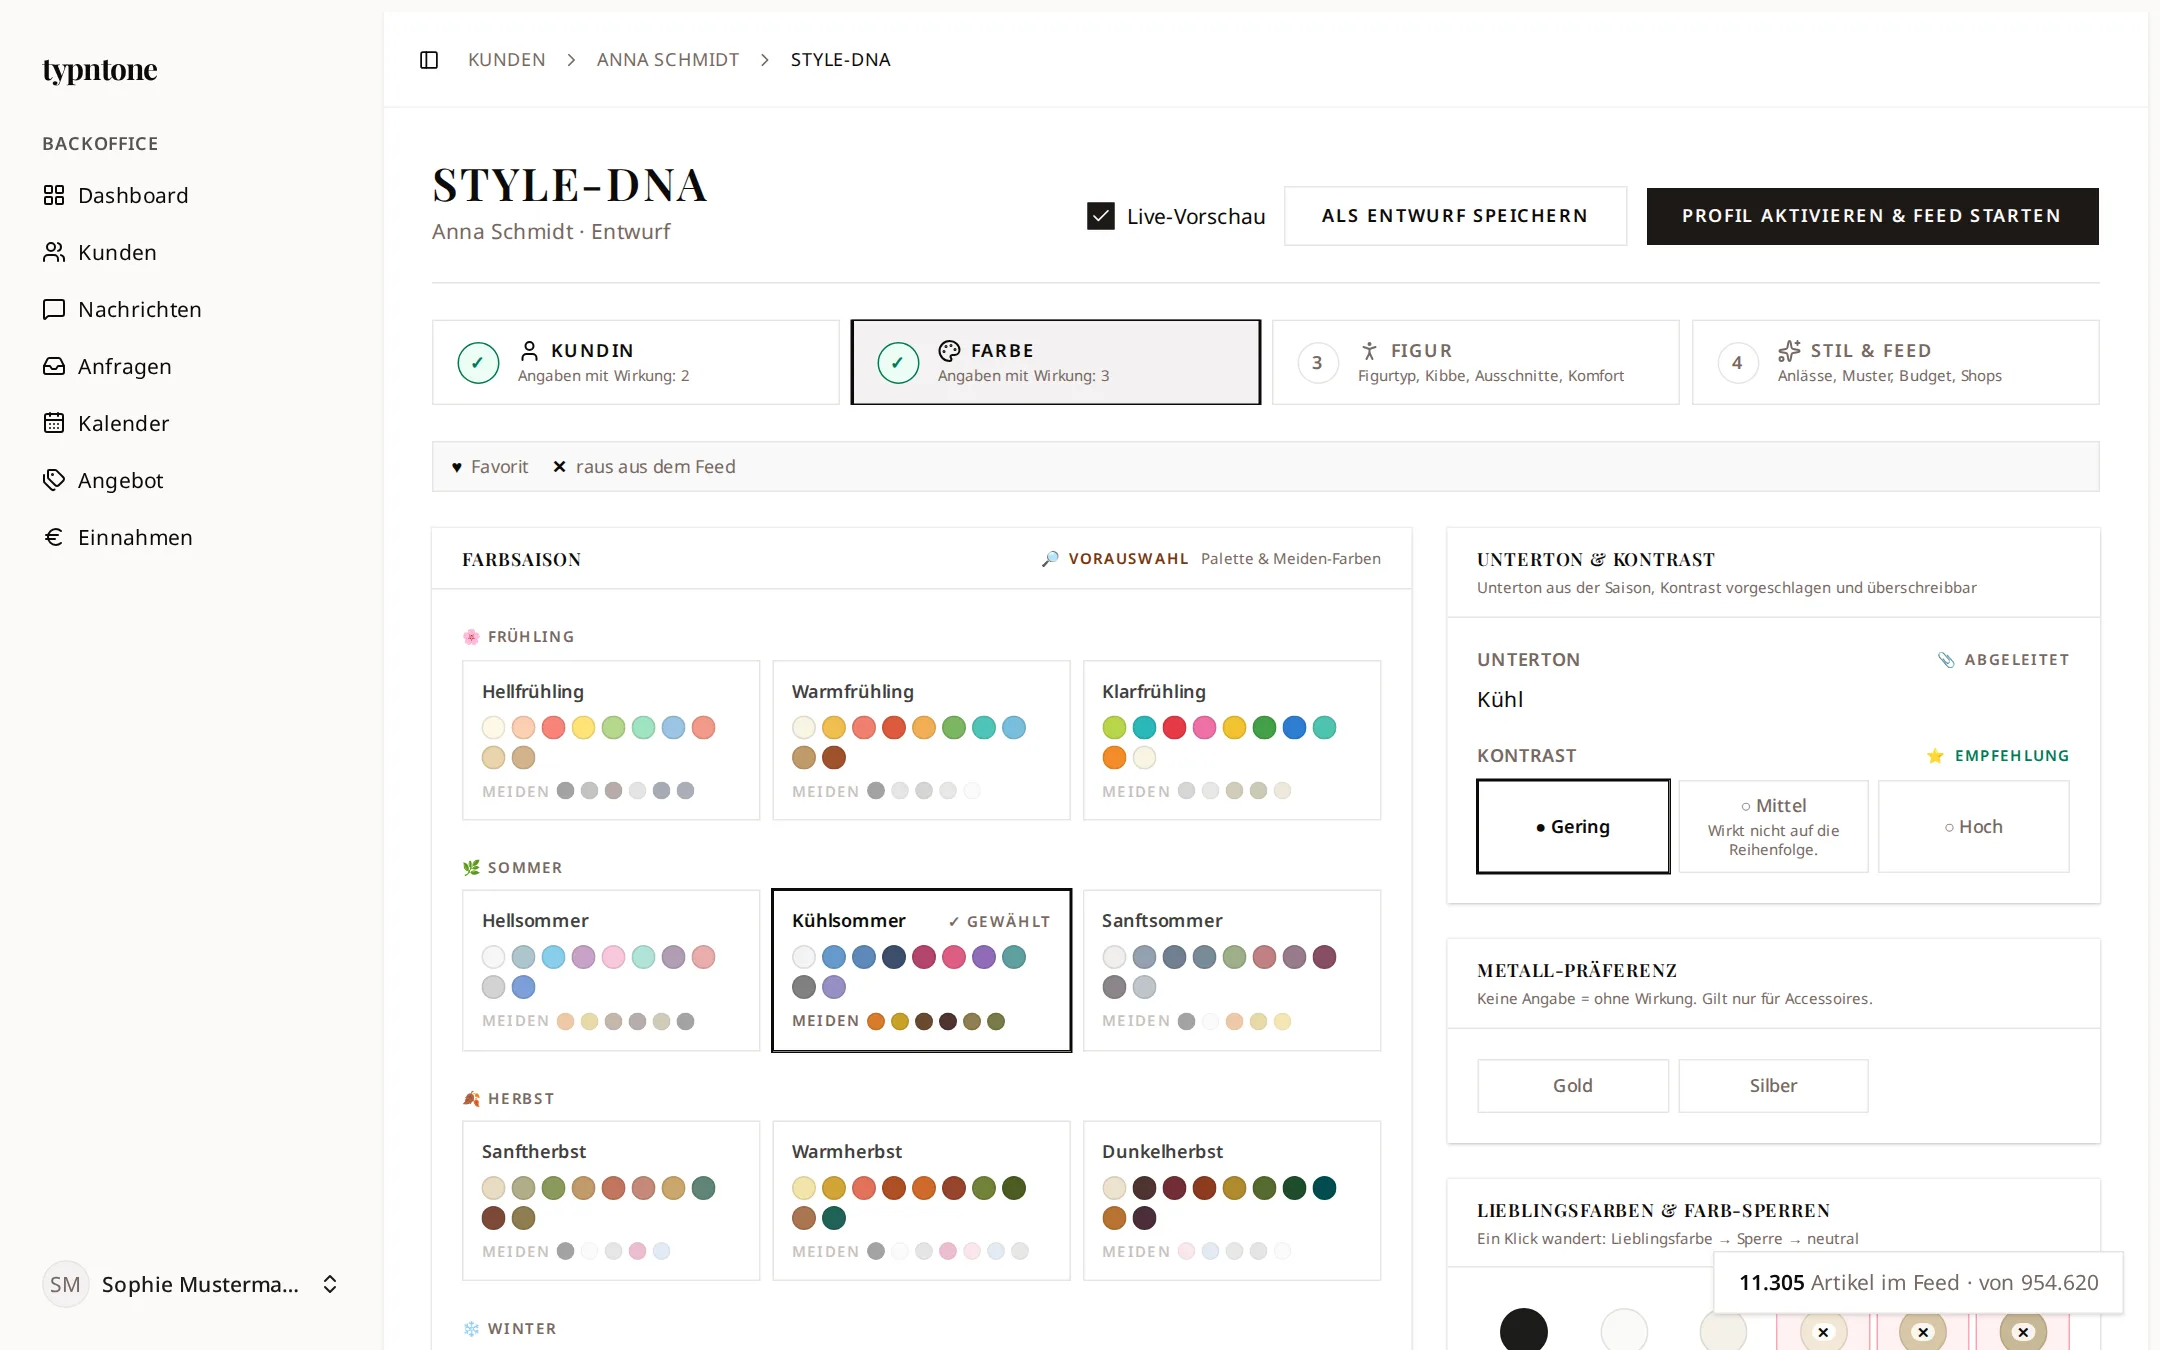Toggle the sidebar panel icon
The width and height of the screenshot is (2160, 1350).
click(x=429, y=60)
